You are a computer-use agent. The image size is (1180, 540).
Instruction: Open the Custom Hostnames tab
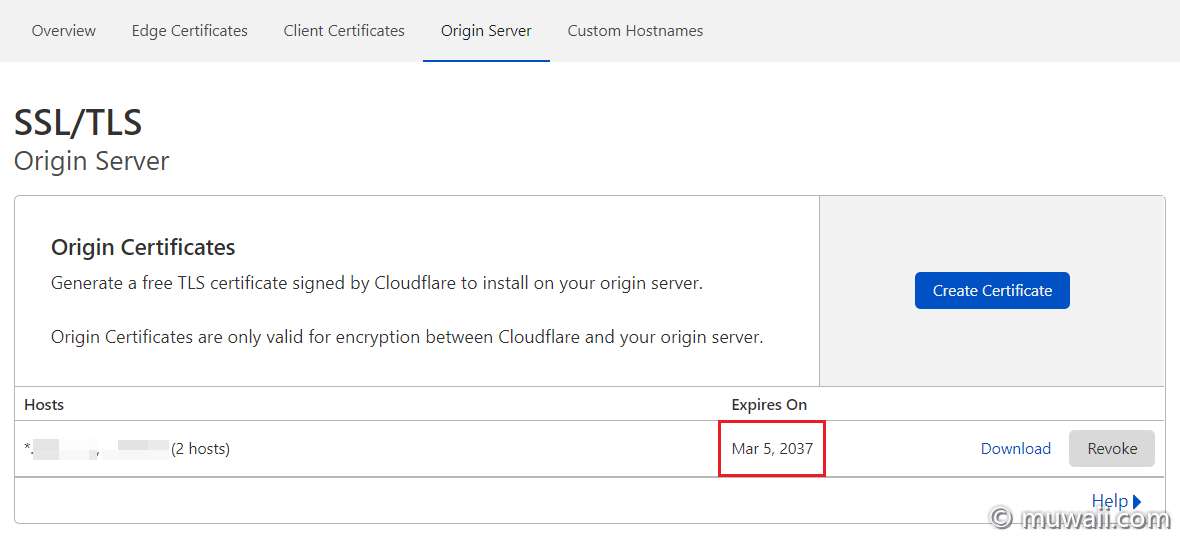pos(635,31)
